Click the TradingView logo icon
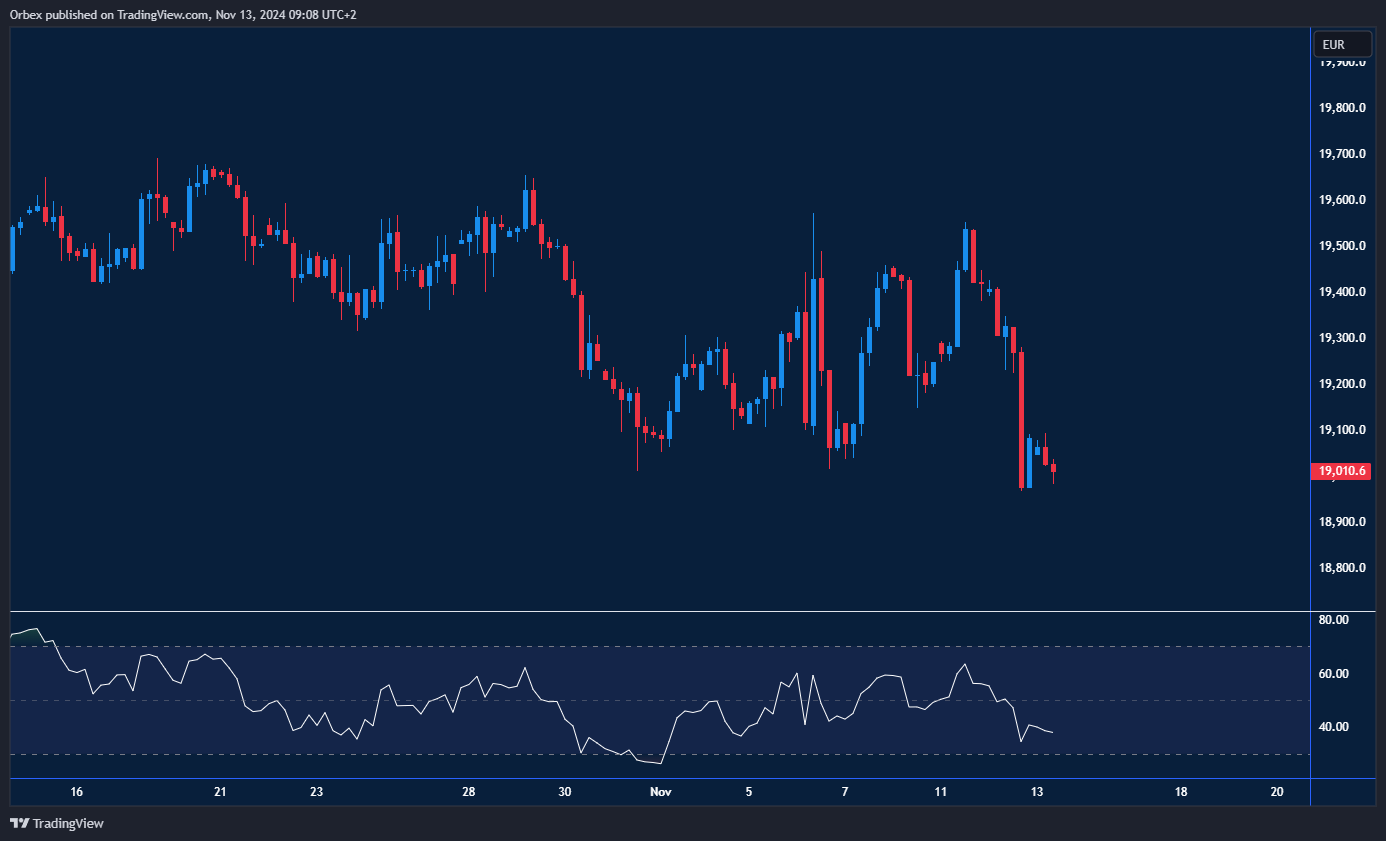Image resolution: width=1386 pixels, height=841 pixels. pos(19,823)
